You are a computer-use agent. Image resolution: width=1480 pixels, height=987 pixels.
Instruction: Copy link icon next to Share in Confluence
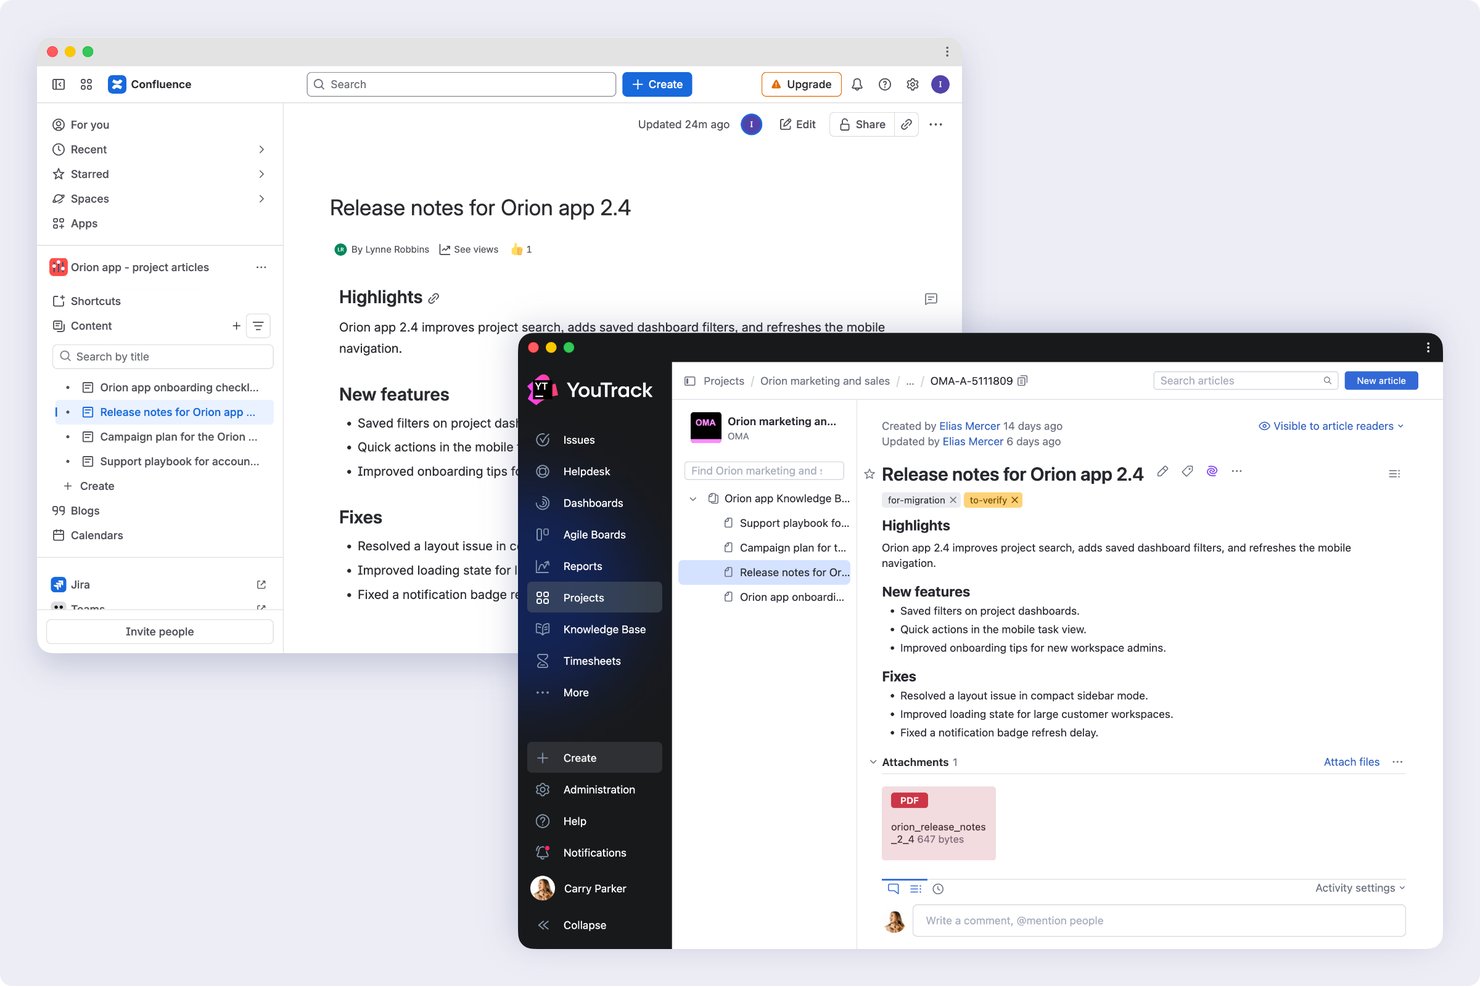click(906, 125)
